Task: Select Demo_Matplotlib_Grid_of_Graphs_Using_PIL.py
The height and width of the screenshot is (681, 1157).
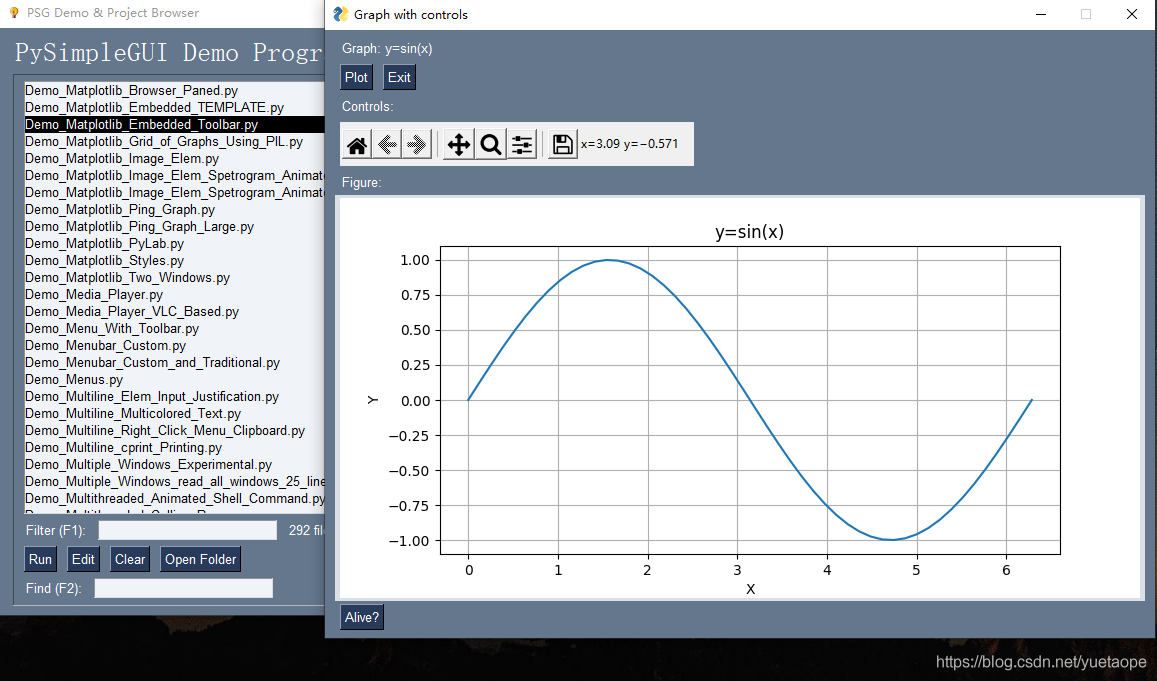Action: click(x=174, y=142)
